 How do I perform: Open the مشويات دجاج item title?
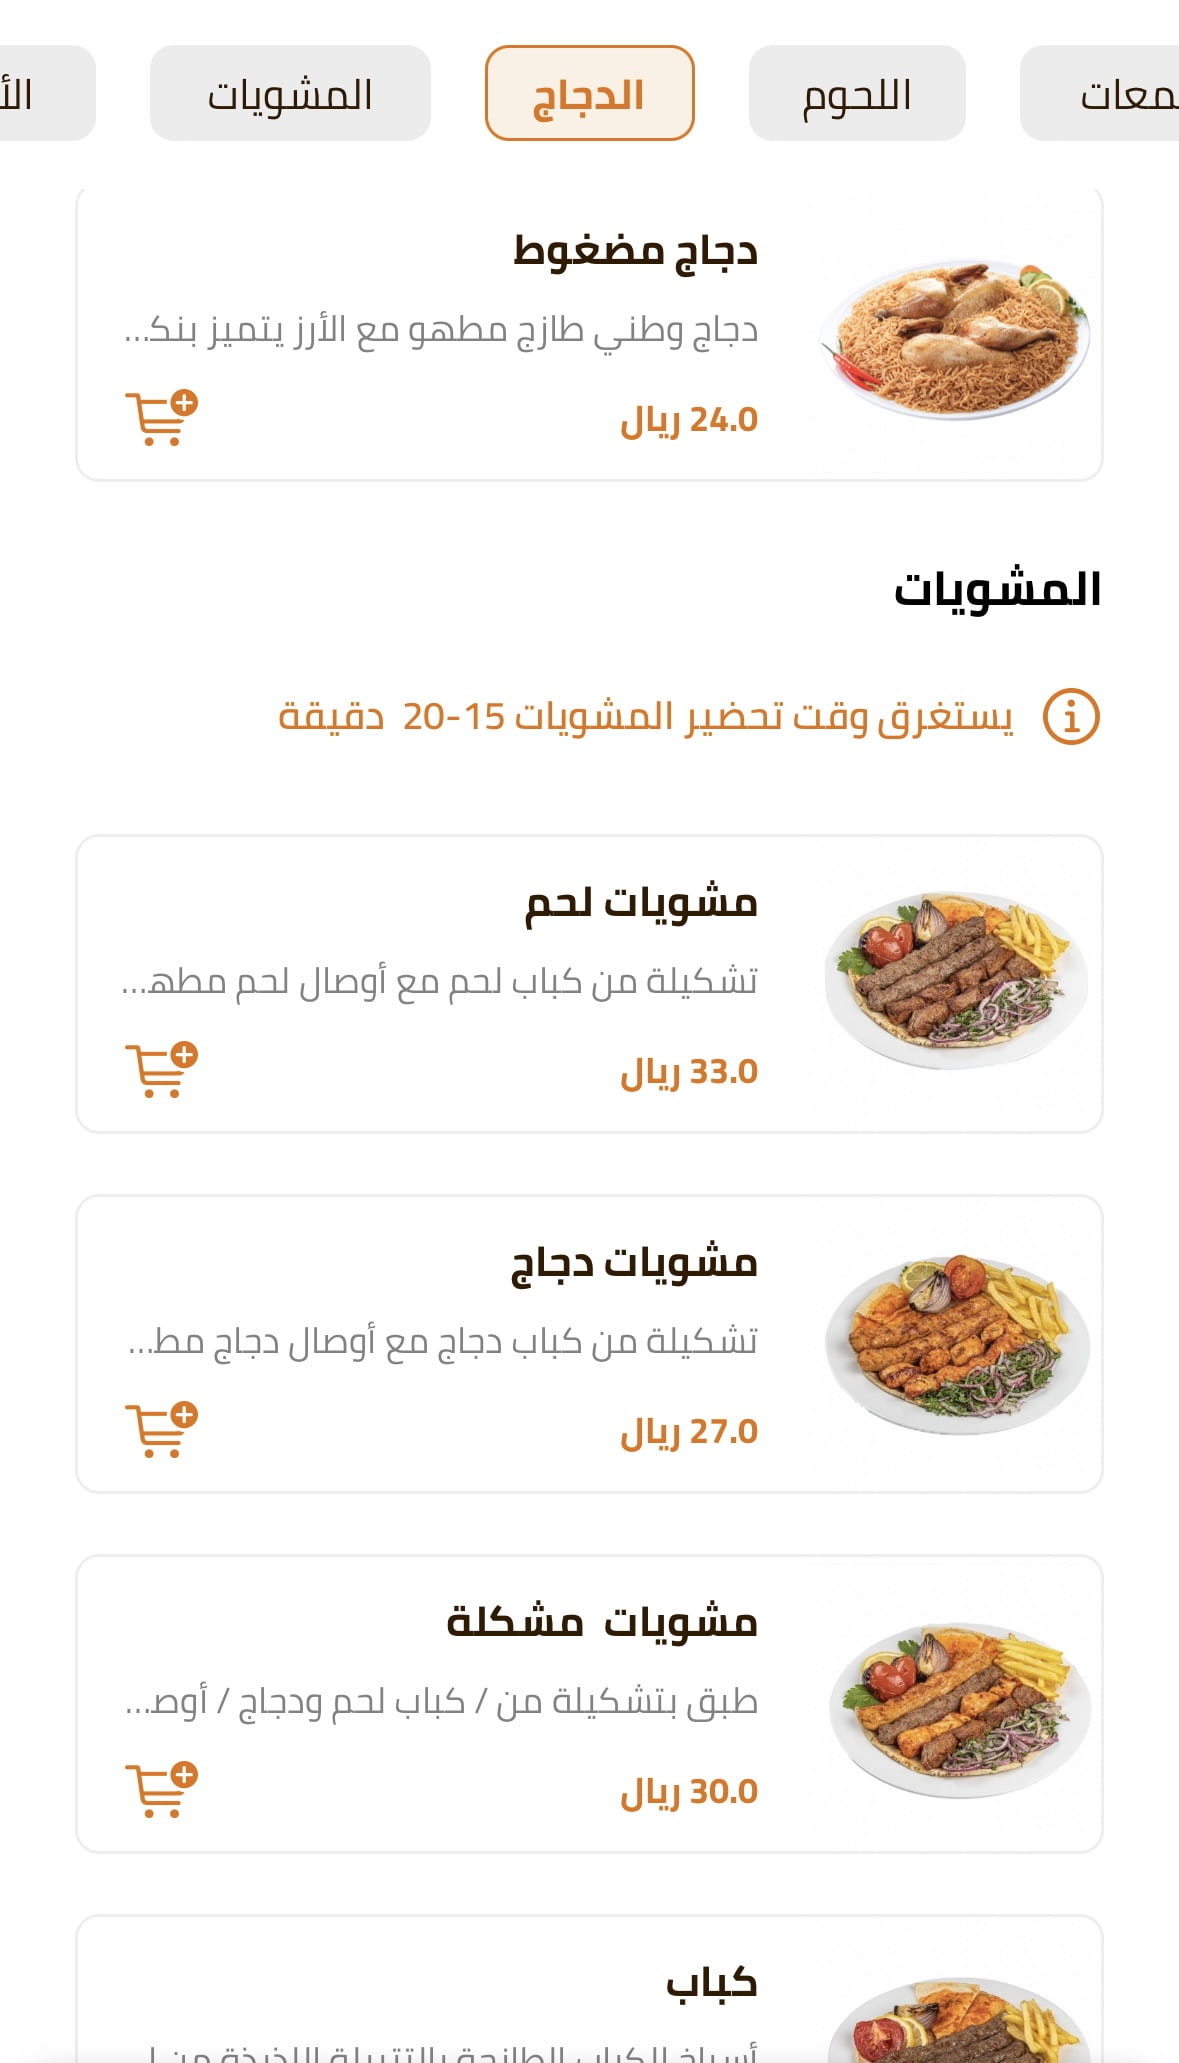click(x=634, y=1263)
